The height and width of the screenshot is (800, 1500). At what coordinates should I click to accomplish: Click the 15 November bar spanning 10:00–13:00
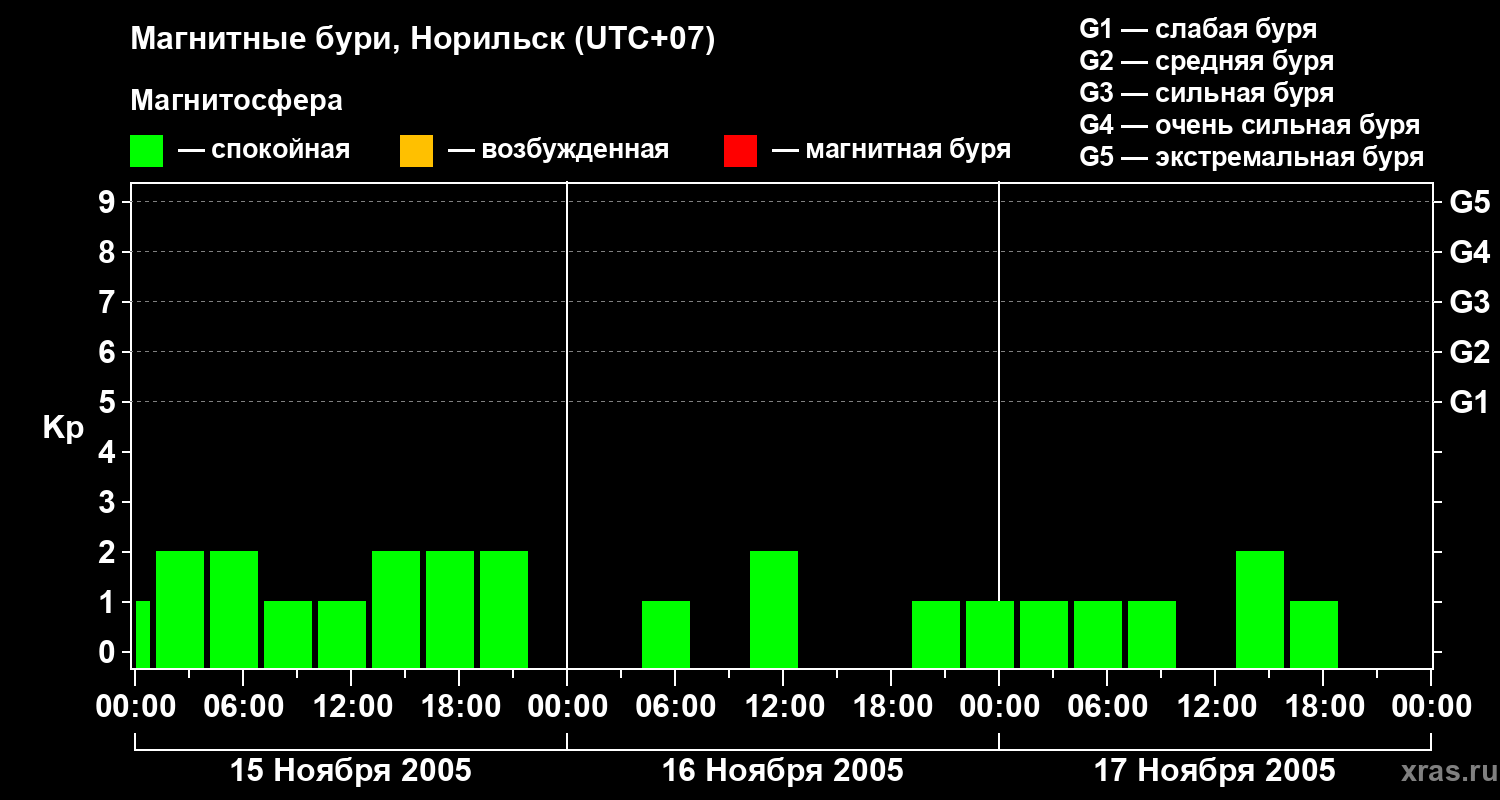(x=342, y=634)
